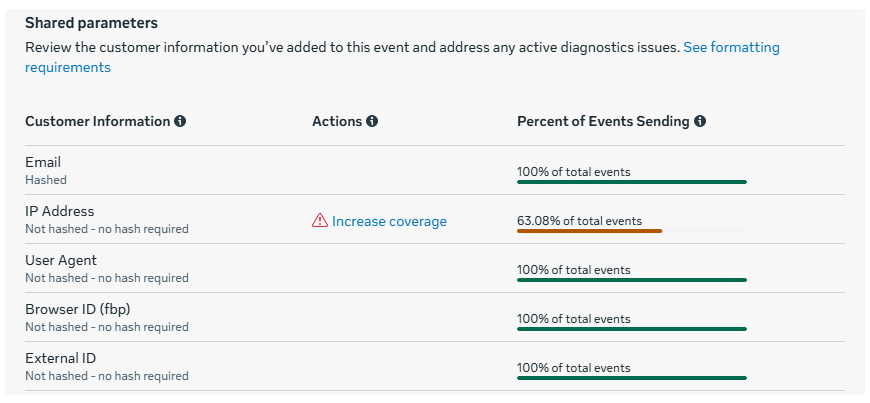The width and height of the screenshot is (870, 403).
Task: Click the Percent of Events Sending info icon
Action: [x=700, y=121]
